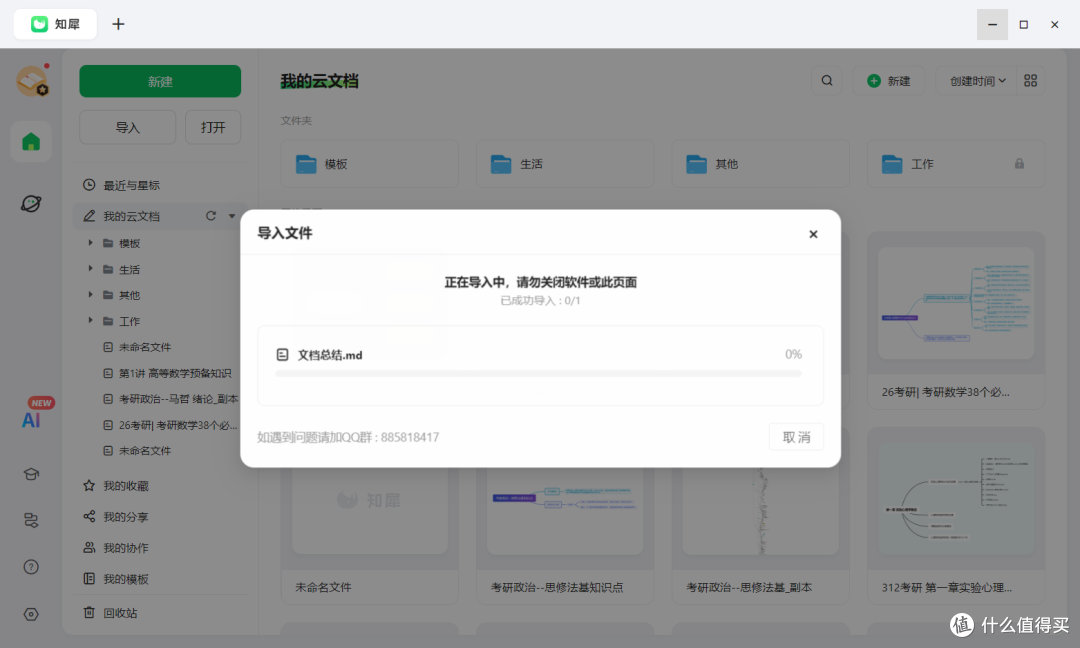This screenshot has width=1080, height=648.
Task: Close the 导入文件 dialog
Action: (813, 234)
